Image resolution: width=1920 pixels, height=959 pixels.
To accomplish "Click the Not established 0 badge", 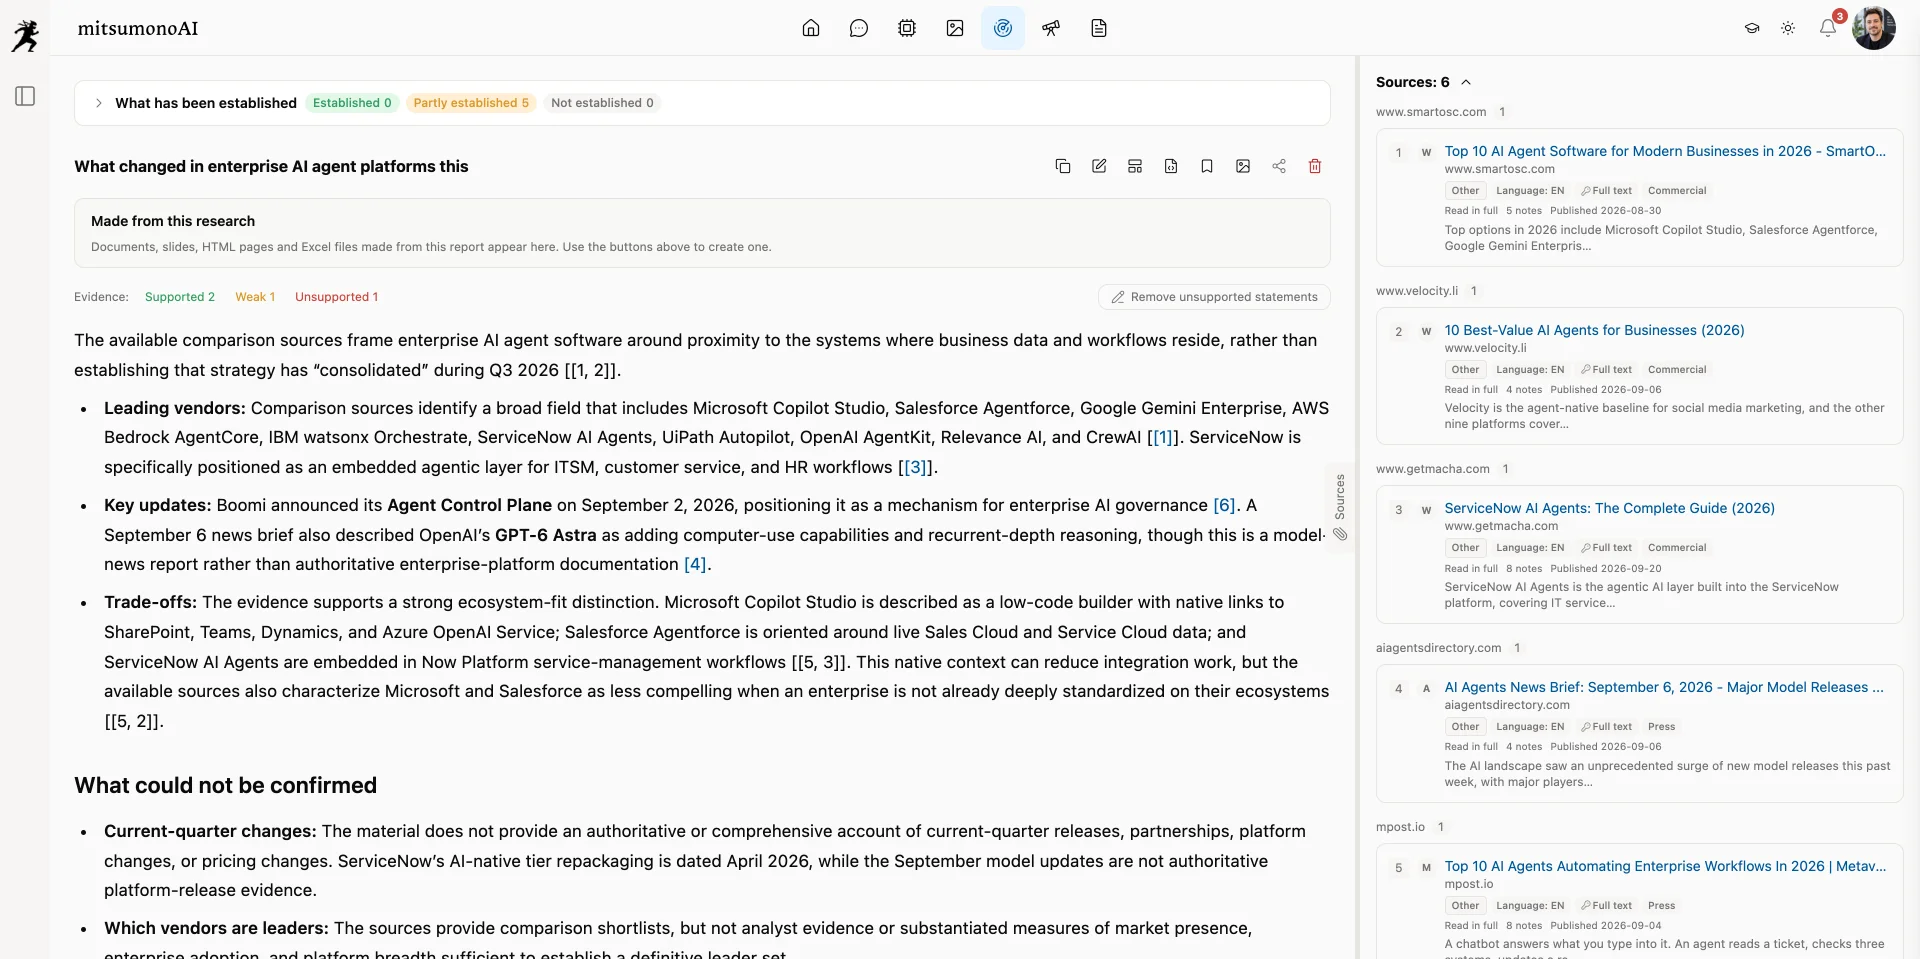I will [x=602, y=103].
